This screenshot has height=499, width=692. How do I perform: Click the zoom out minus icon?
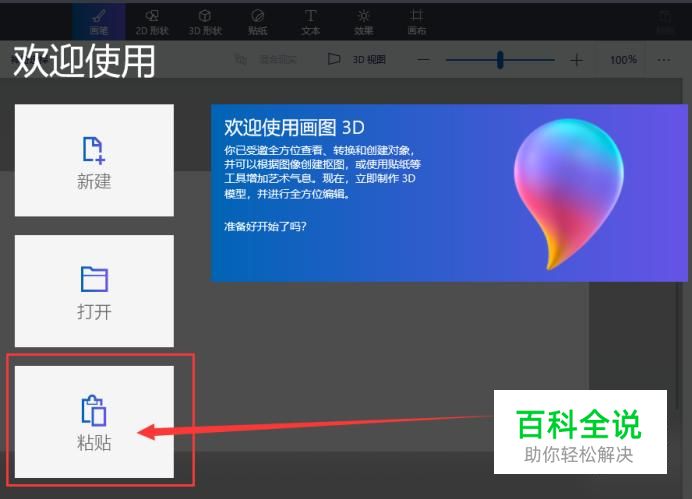point(424,60)
